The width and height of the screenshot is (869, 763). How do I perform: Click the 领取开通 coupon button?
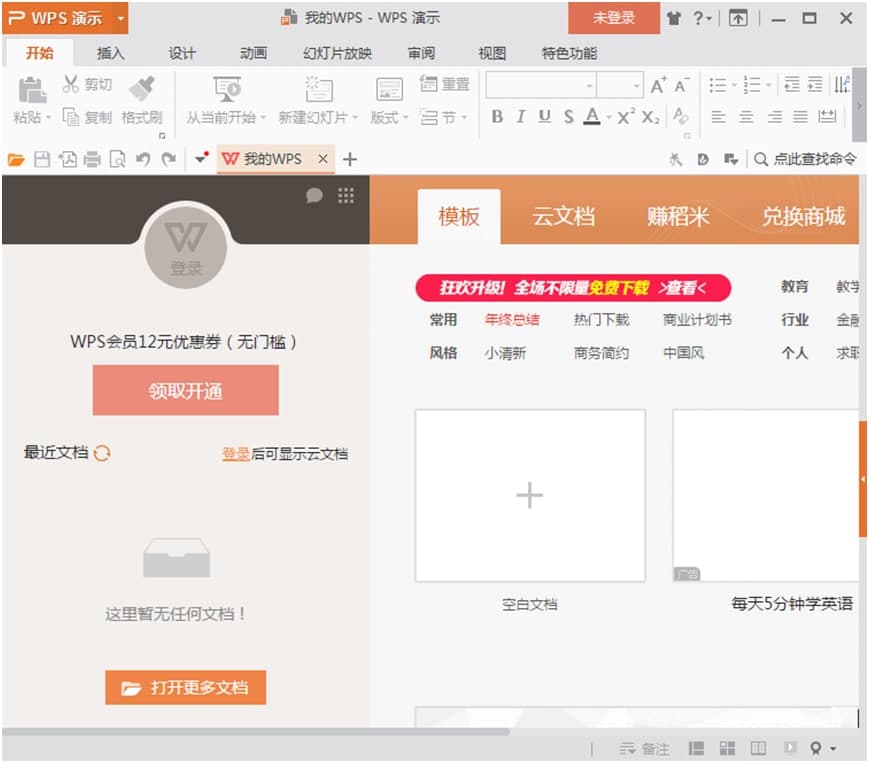click(x=185, y=390)
